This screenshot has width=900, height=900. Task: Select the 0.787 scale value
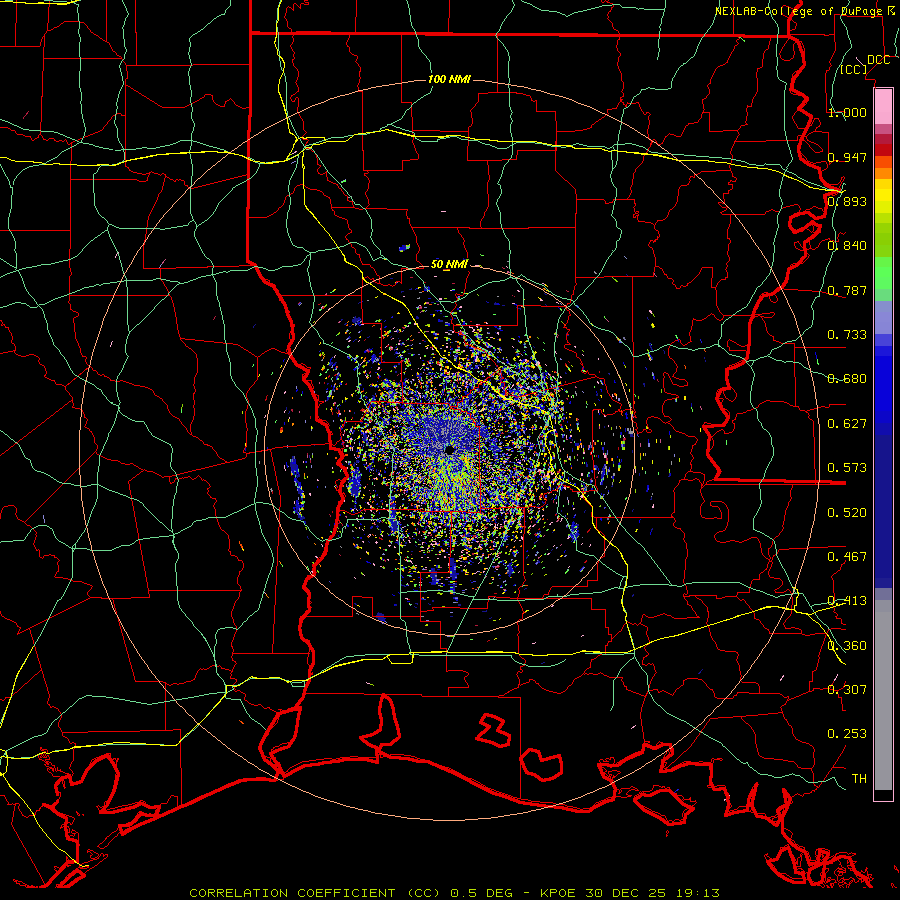(847, 290)
